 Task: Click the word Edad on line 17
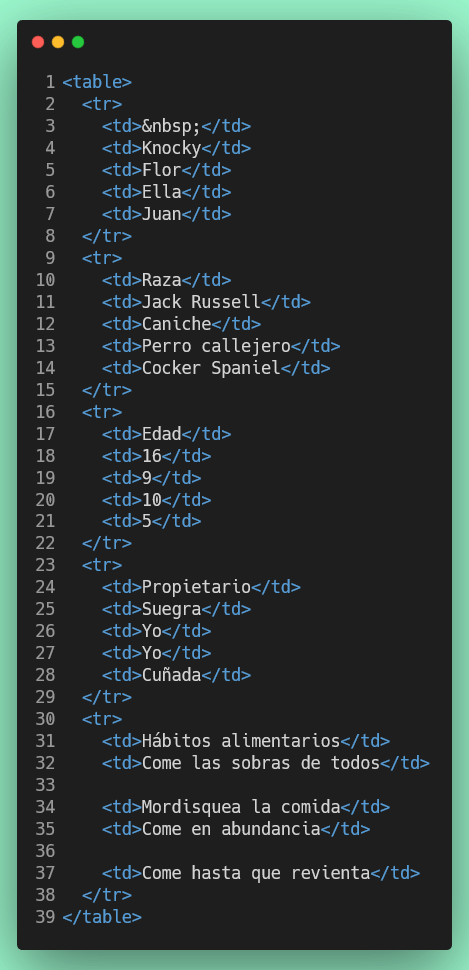point(161,434)
